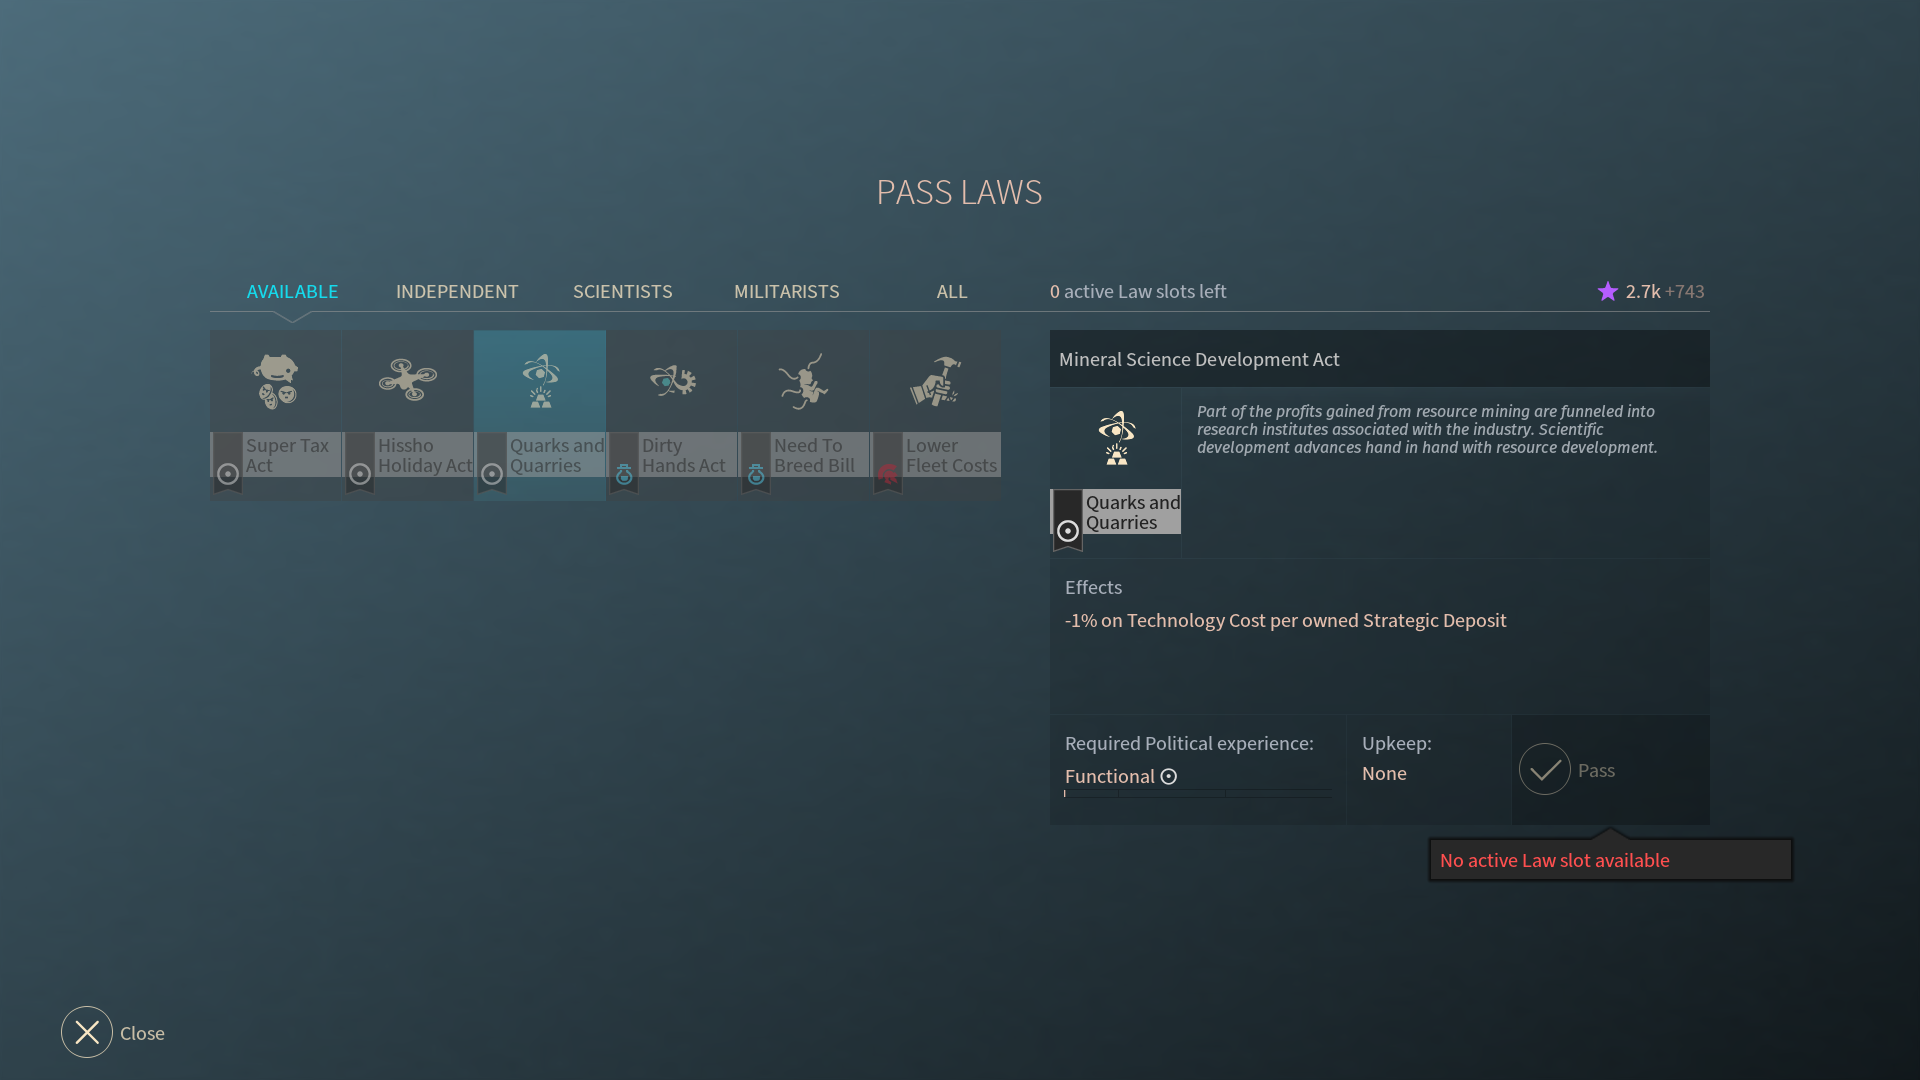Viewport: 1920px width, 1080px height.
Task: Click the Functional political experience circle icon
Action: [1169, 777]
